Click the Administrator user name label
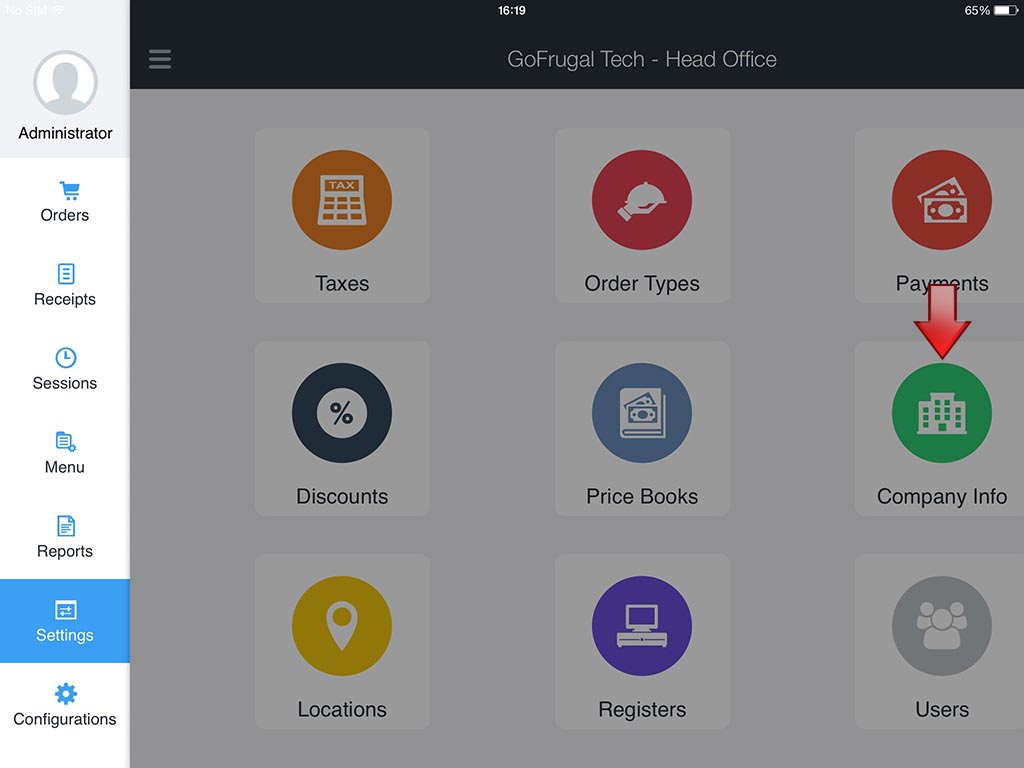This screenshot has width=1024, height=768. point(65,133)
